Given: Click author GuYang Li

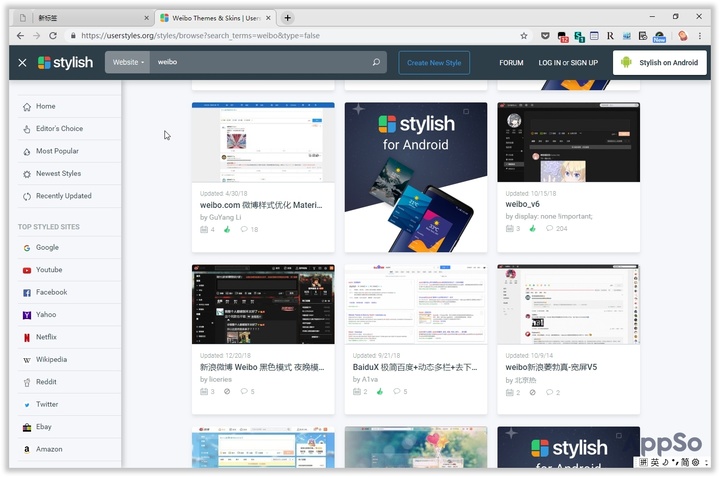Looking at the screenshot, I should pyautogui.click(x=225, y=217).
